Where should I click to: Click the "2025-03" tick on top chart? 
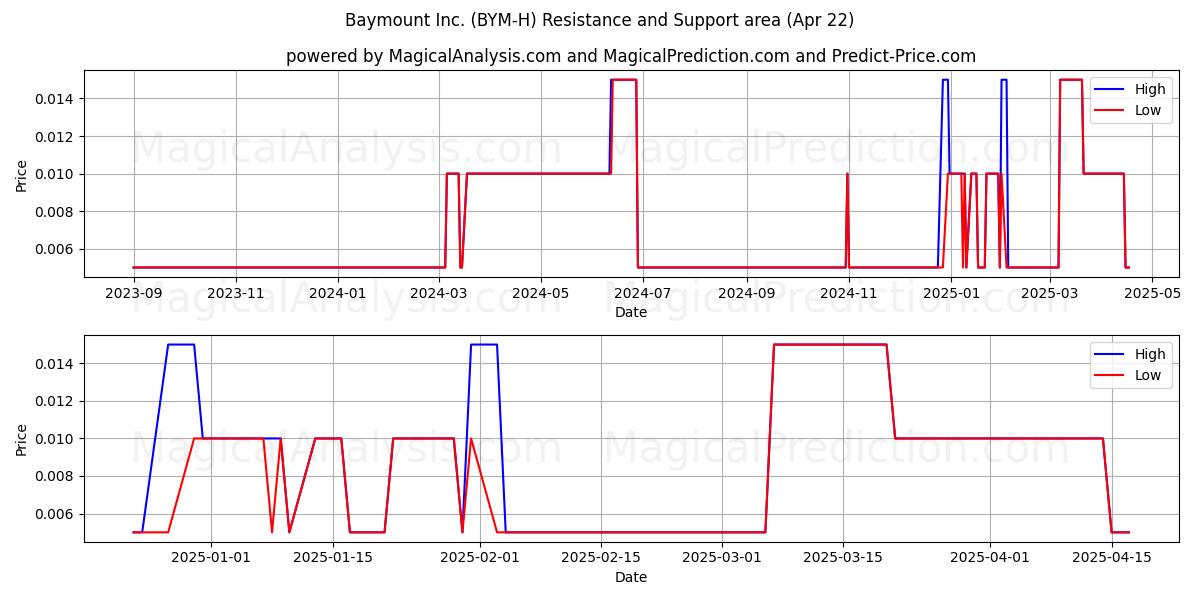point(1050,293)
